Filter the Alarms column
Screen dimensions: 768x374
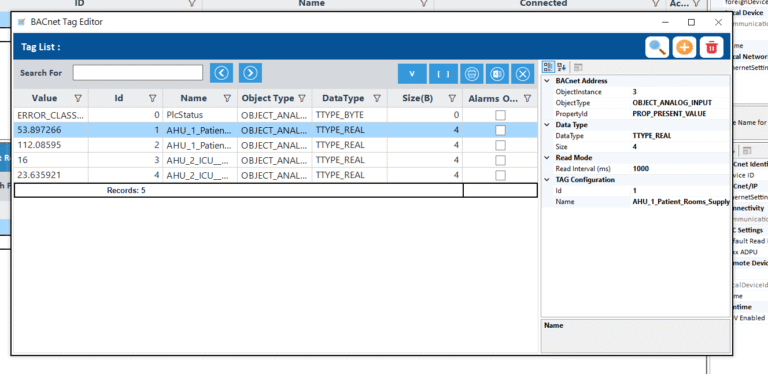click(x=527, y=98)
